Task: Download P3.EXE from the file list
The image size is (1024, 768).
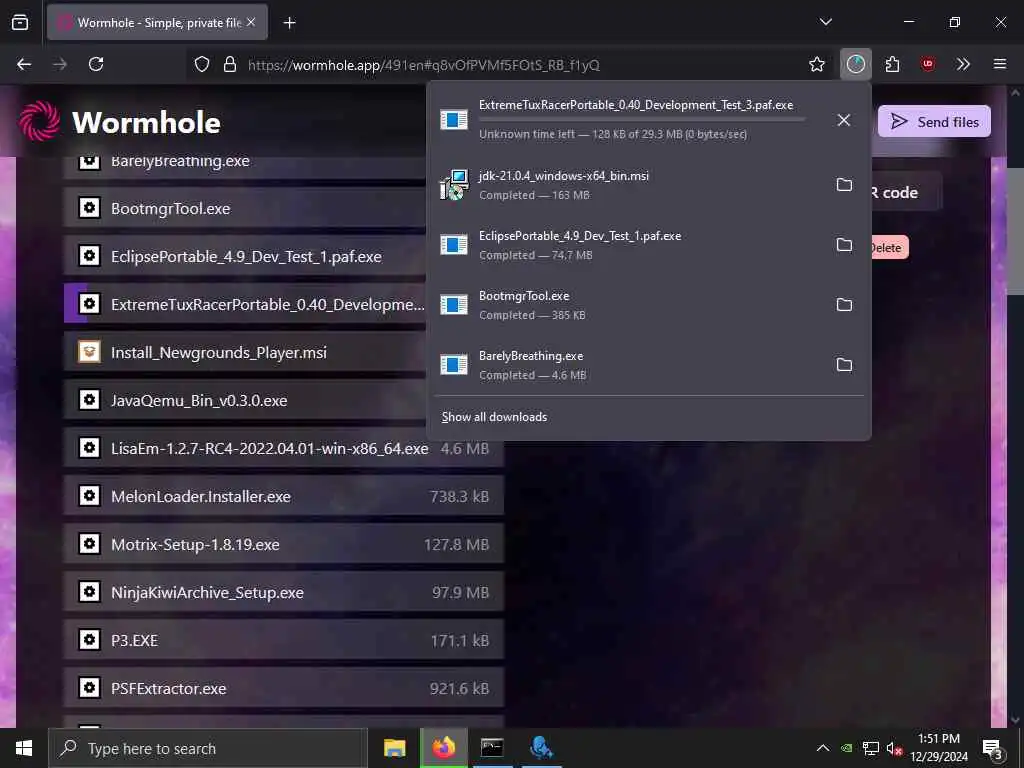Action: point(284,641)
